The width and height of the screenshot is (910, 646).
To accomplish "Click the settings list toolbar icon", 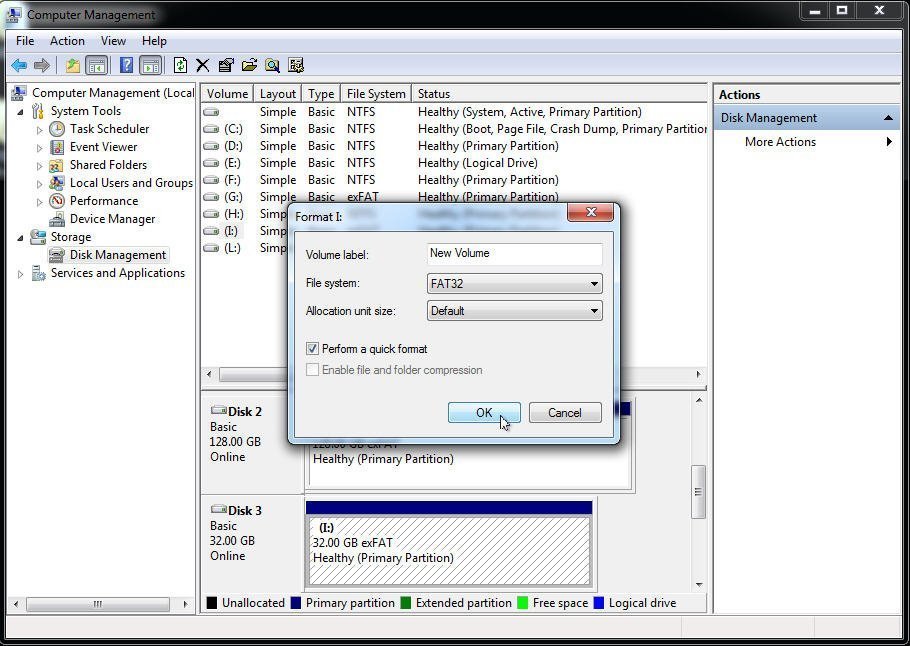I will tap(296, 65).
